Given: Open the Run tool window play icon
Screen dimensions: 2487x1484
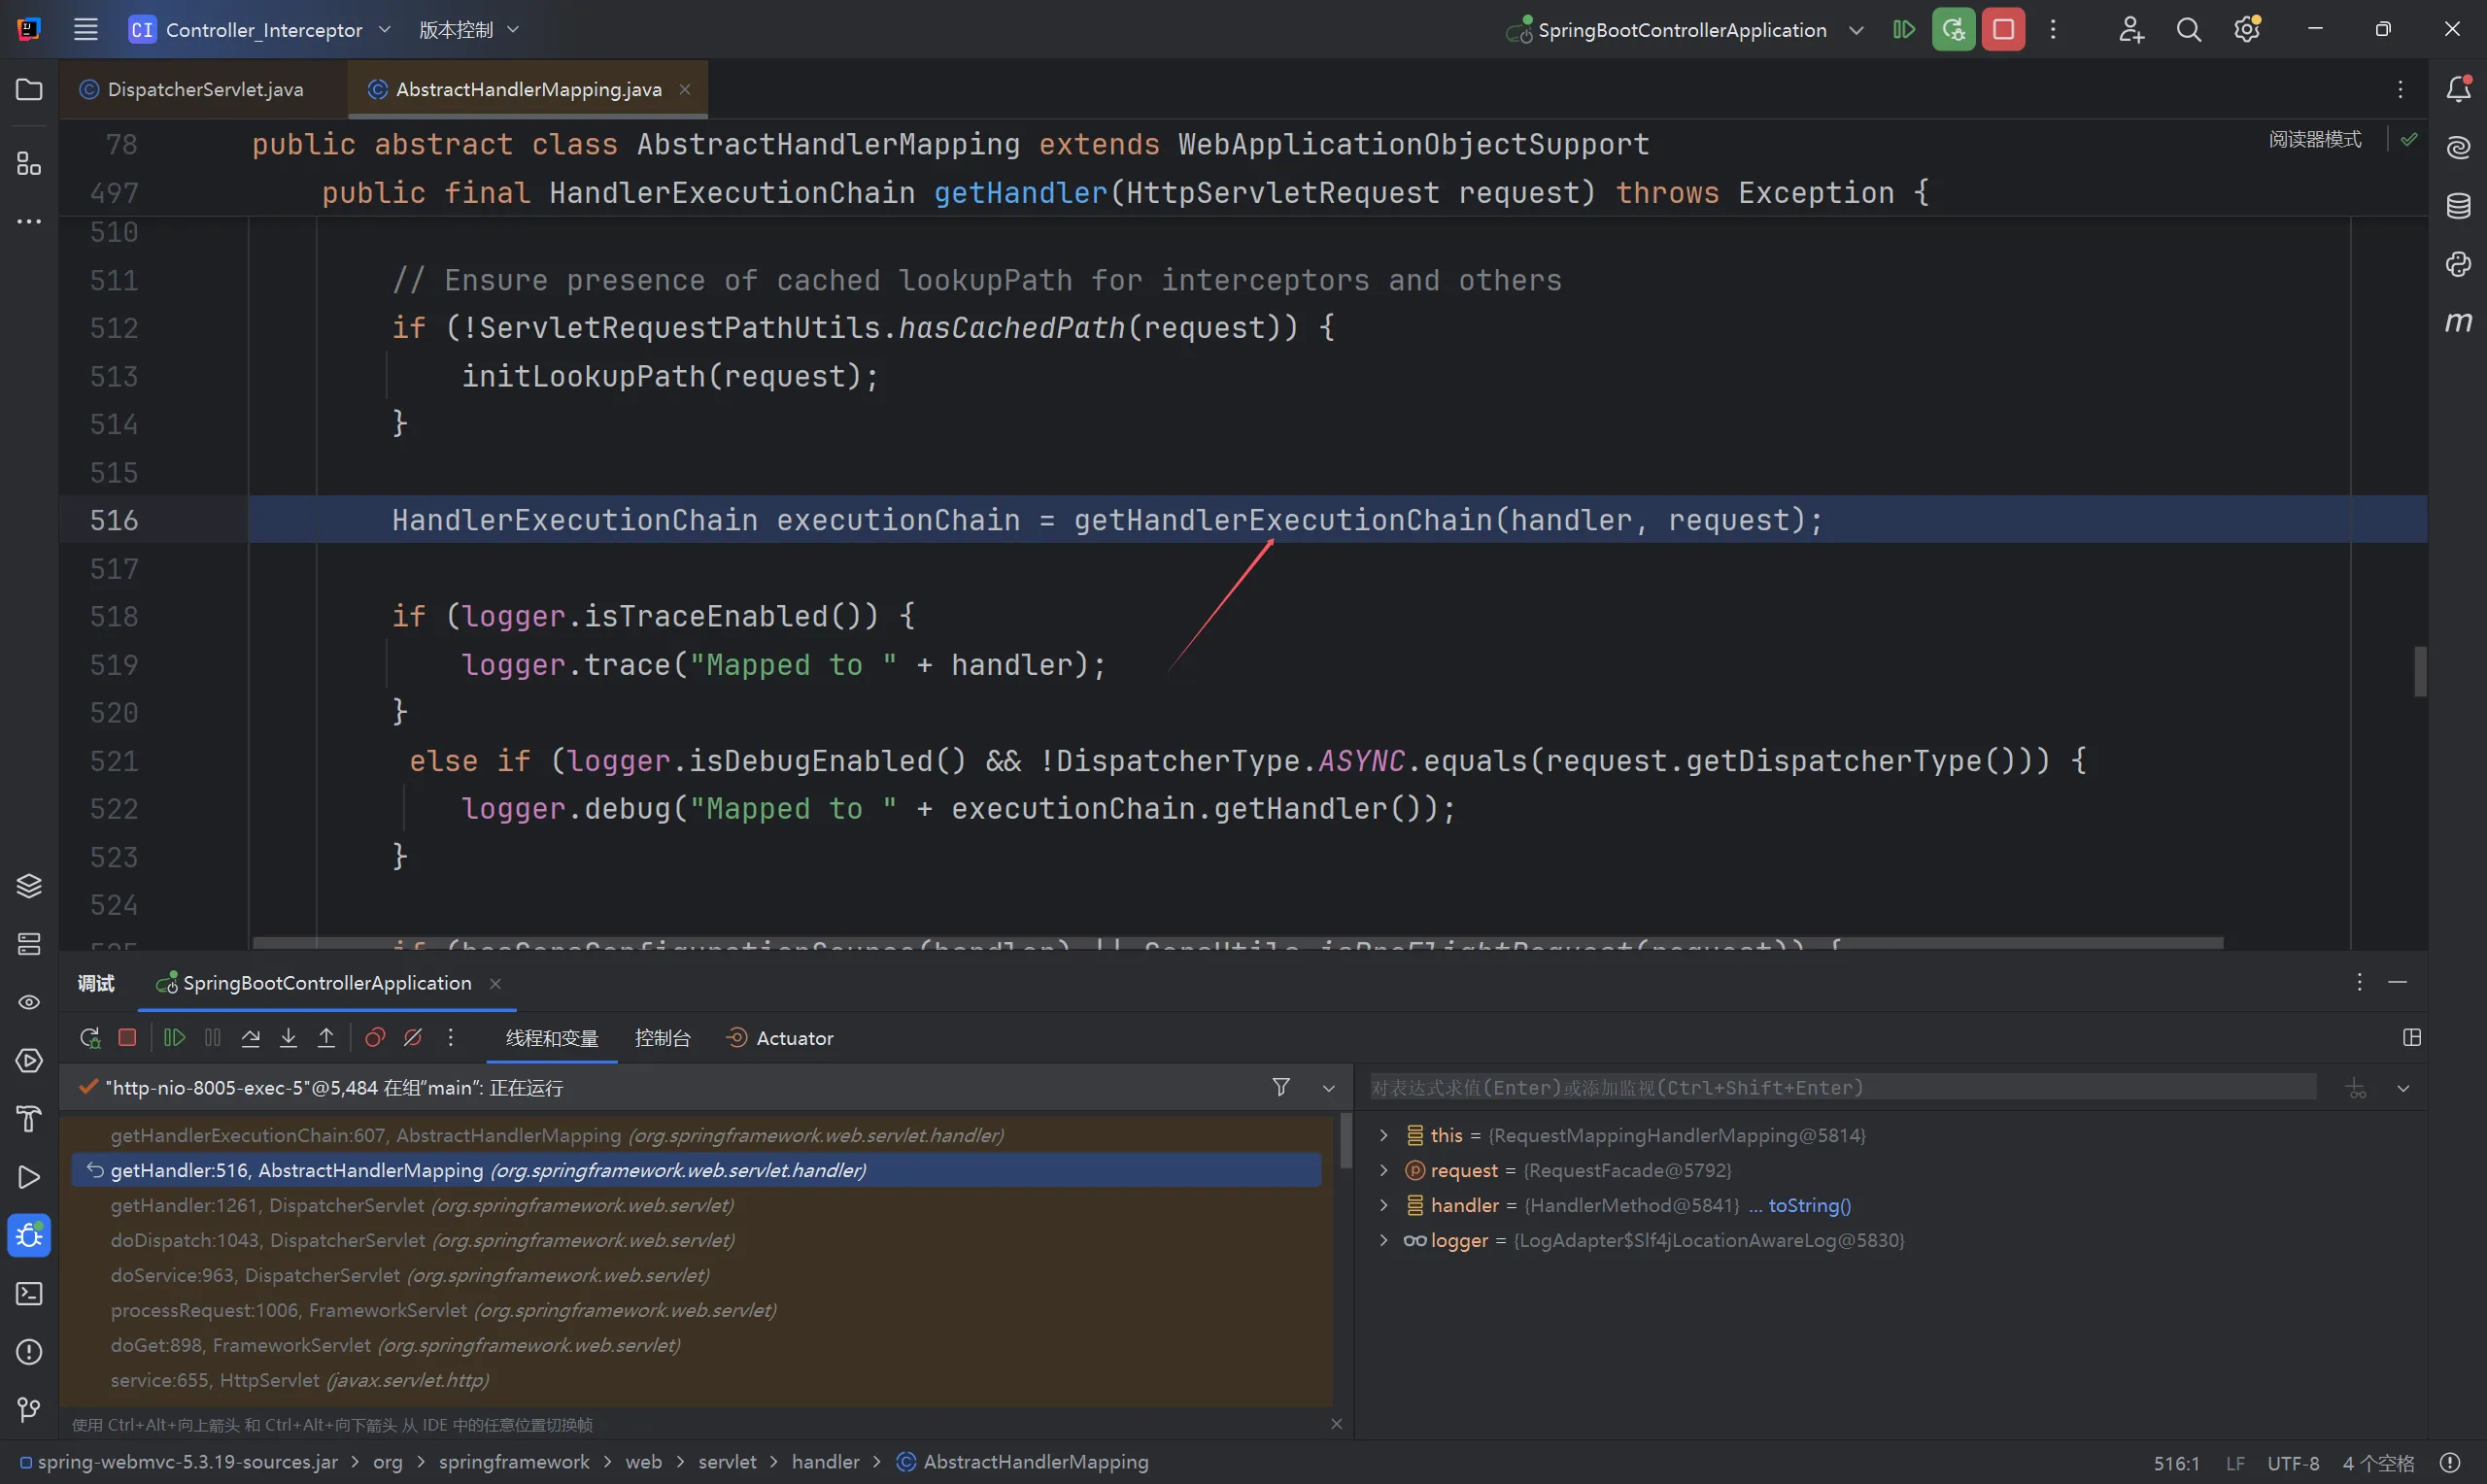Looking at the screenshot, I should (29, 1177).
